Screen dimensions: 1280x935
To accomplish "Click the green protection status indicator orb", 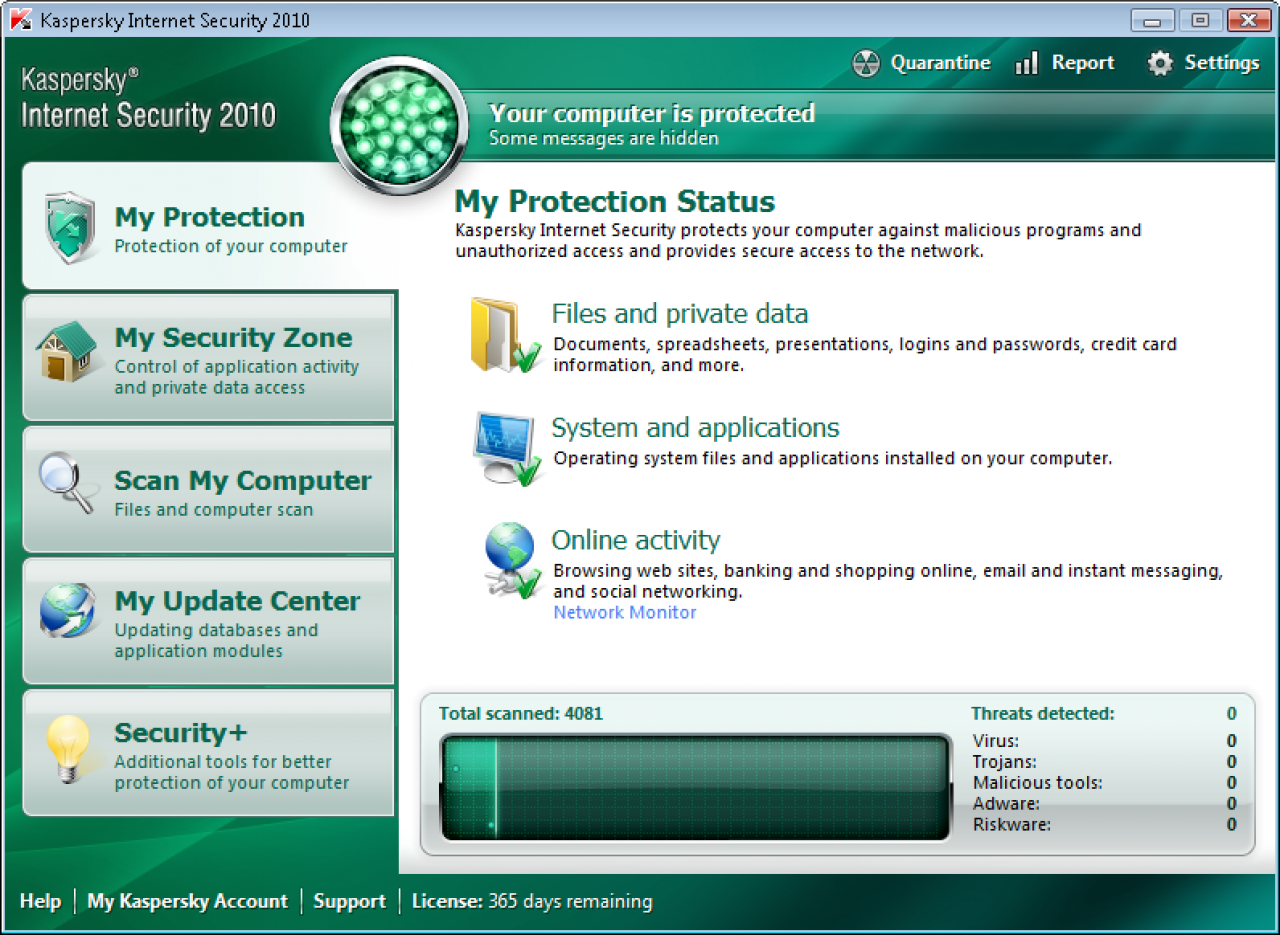I will click(x=399, y=127).
